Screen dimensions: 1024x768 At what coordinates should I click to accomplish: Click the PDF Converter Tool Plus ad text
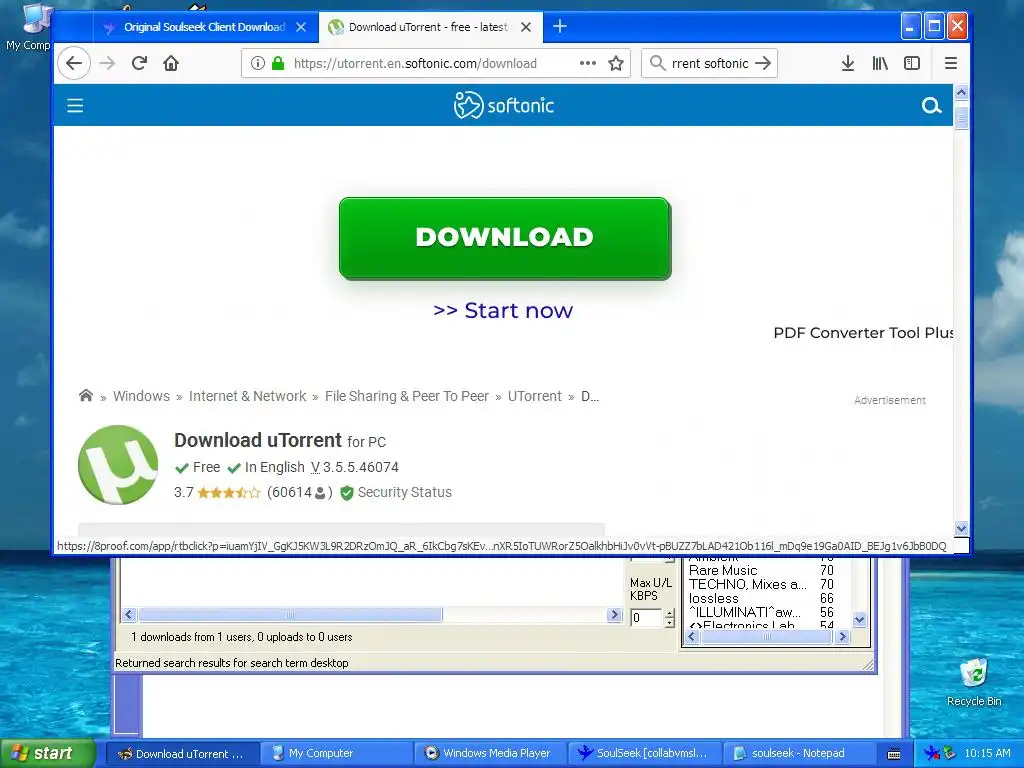[863, 333]
